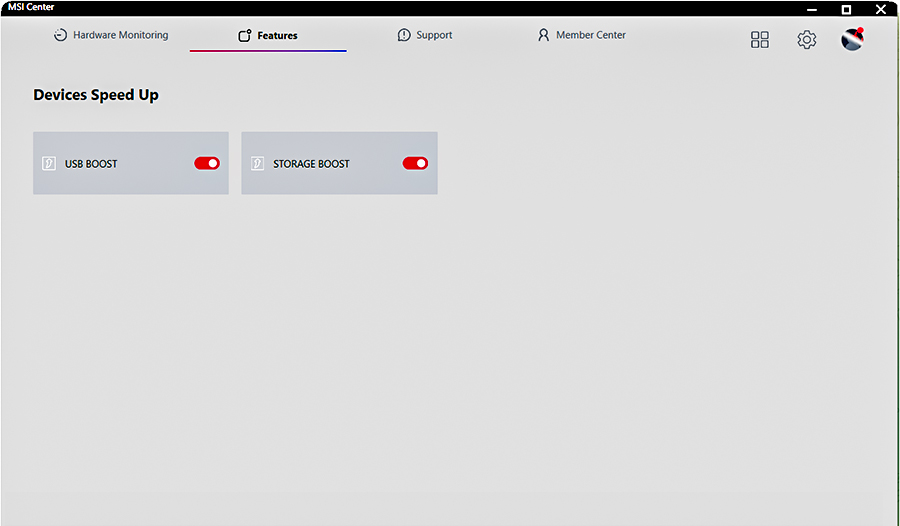Open the Member Center tab
This screenshot has width=900, height=526.
pyautogui.click(x=591, y=35)
